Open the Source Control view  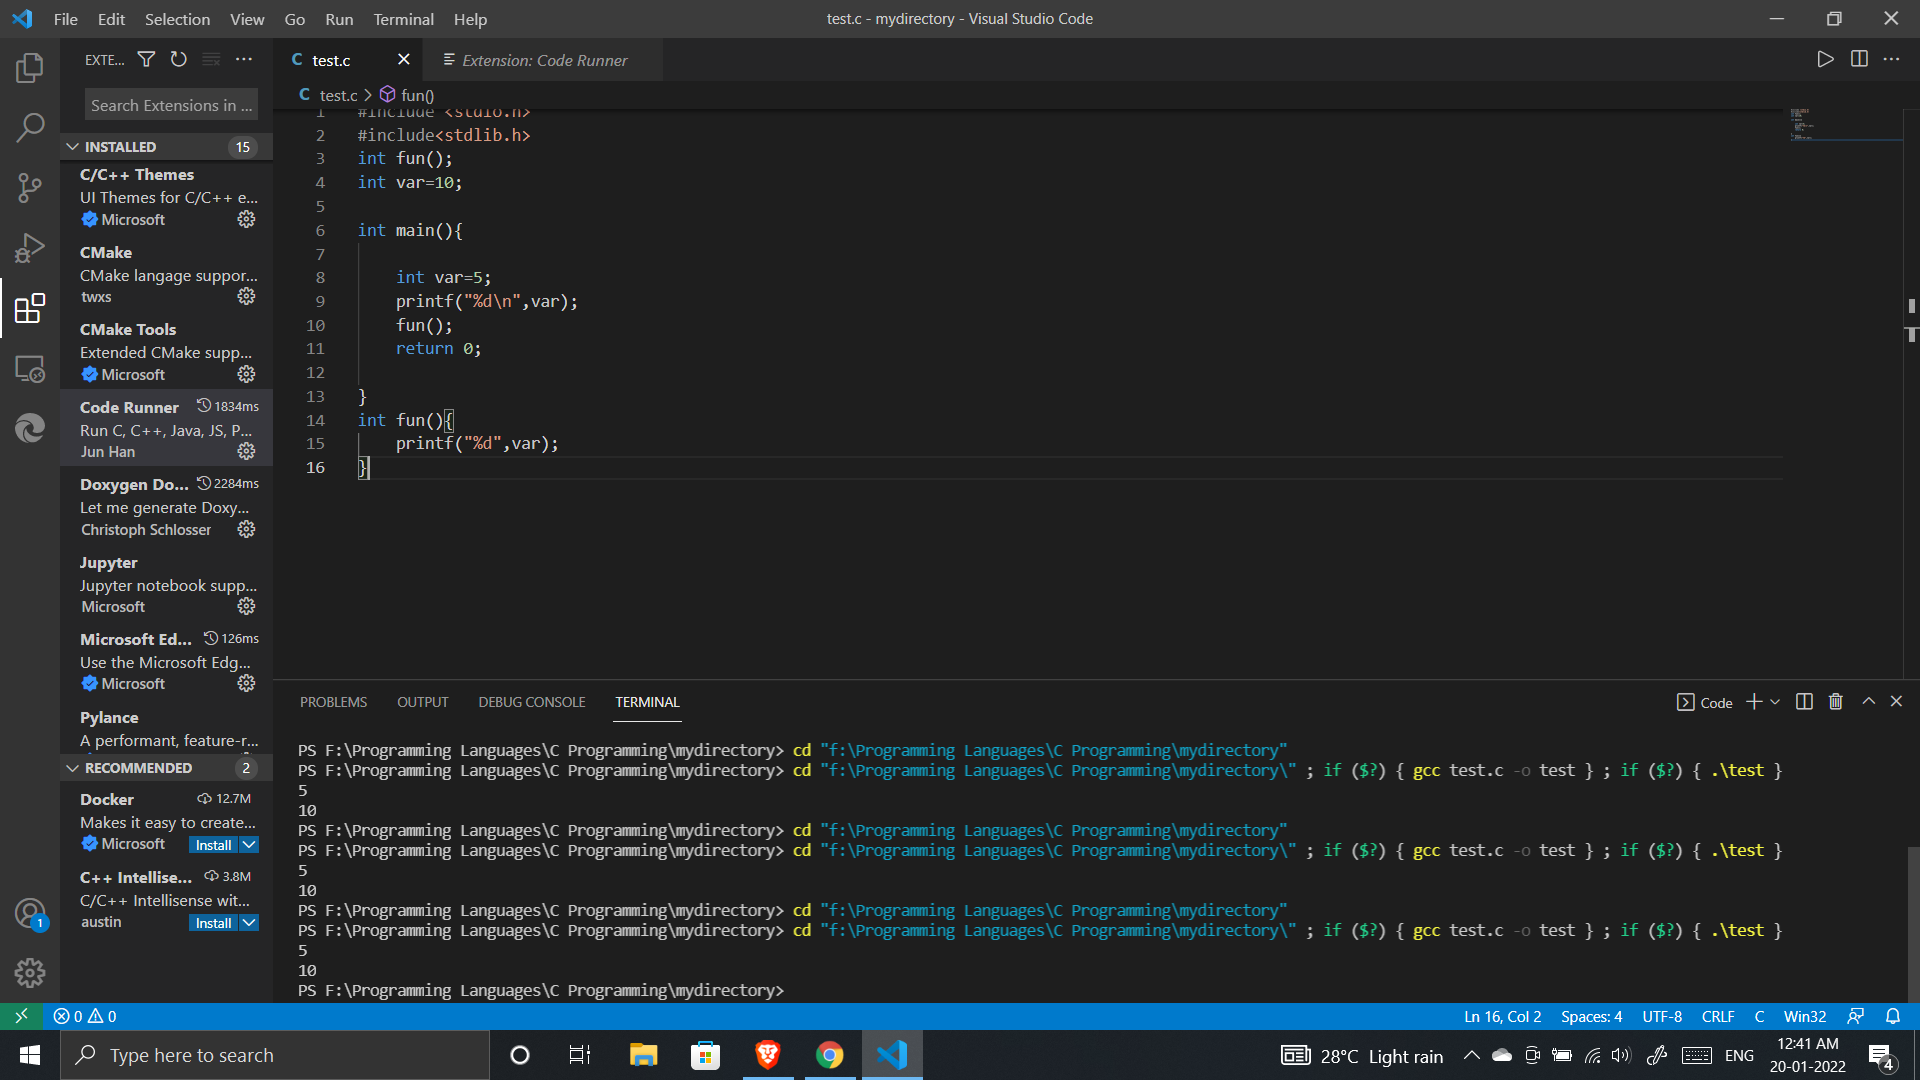tap(30, 187)
